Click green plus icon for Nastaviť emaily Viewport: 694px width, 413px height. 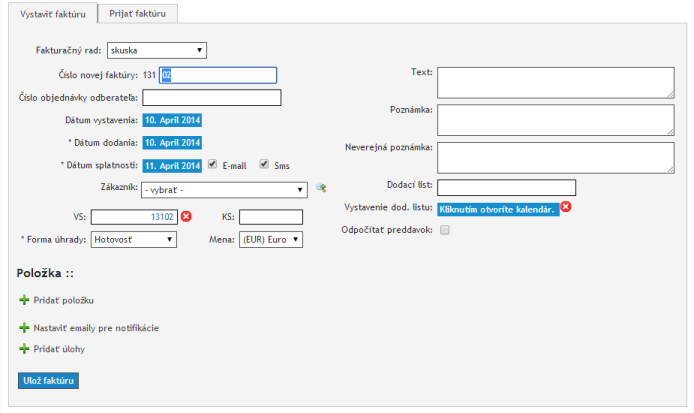(x=25, y=328)
